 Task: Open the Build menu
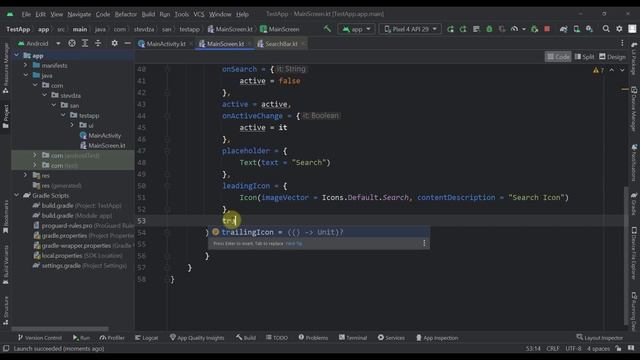pos(148,14)
